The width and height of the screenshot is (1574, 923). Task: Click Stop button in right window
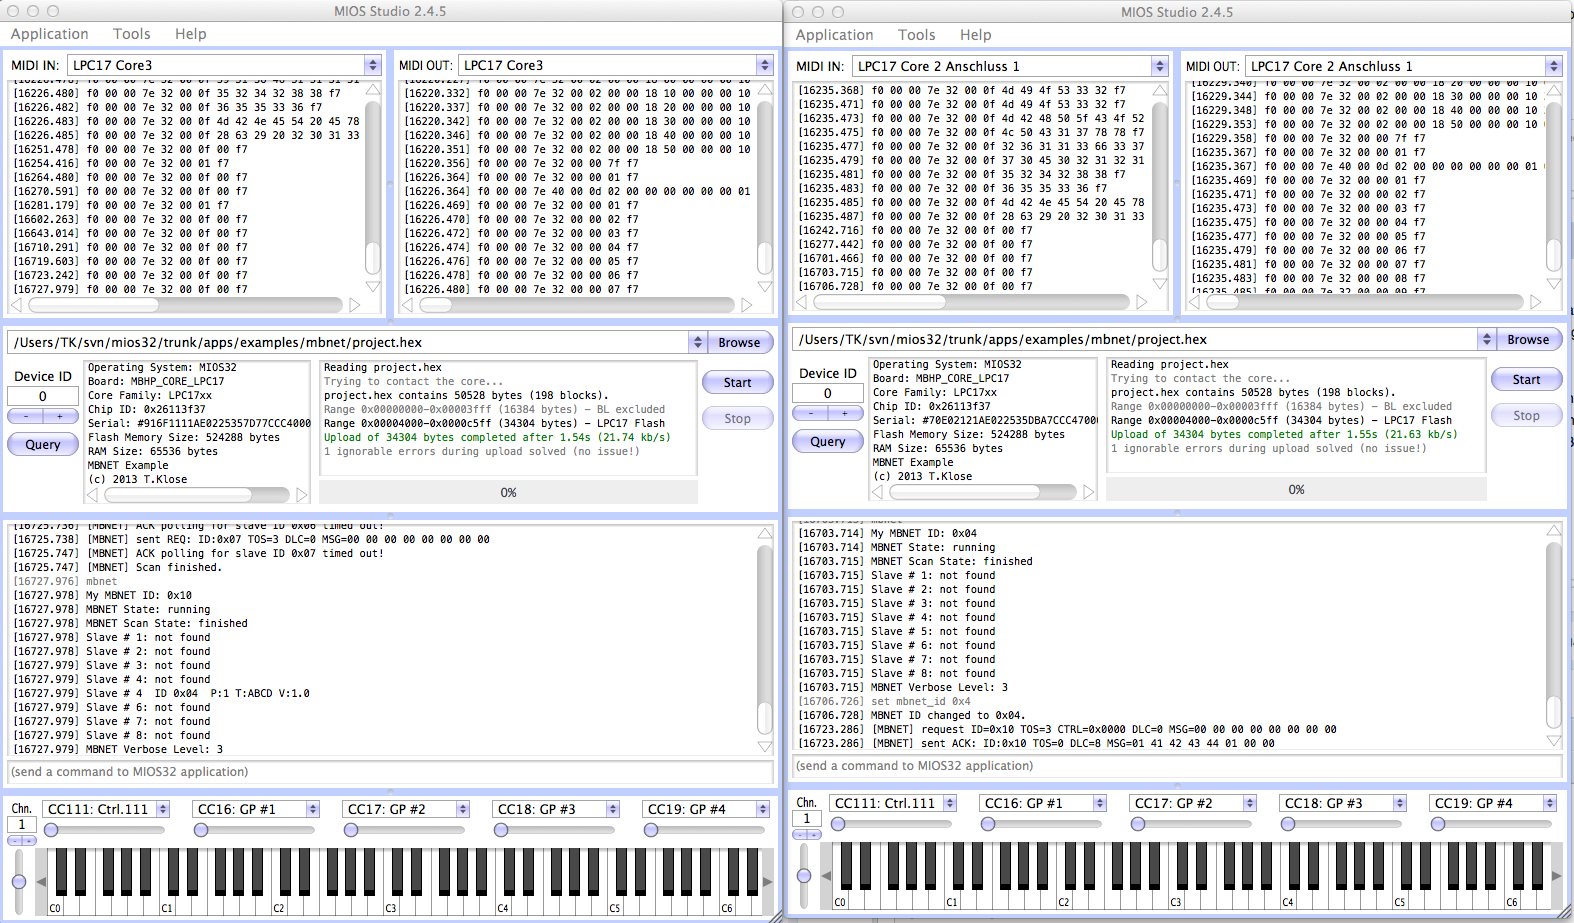[x=1526, y=415]
